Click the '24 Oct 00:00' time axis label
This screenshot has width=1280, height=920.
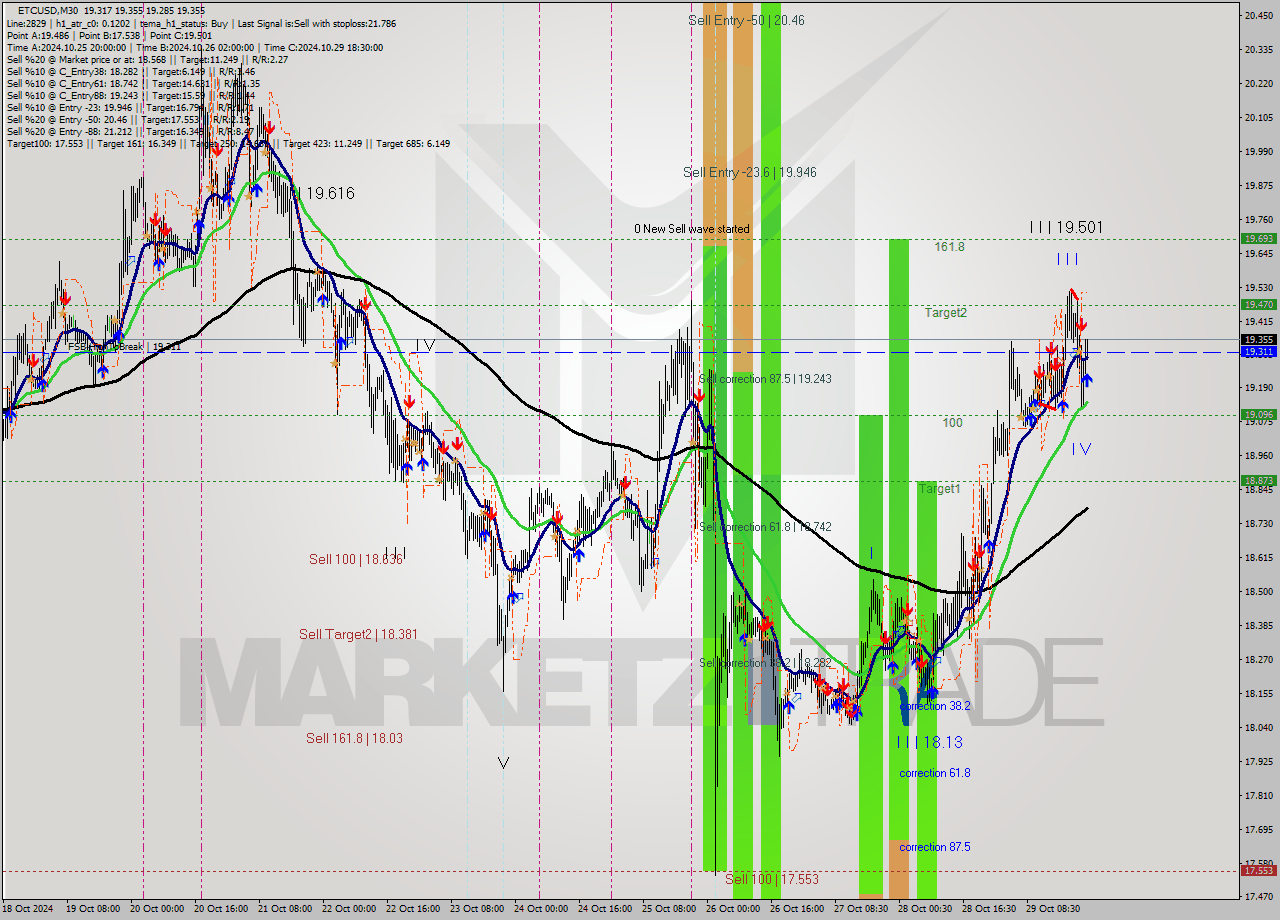point(539,909)
